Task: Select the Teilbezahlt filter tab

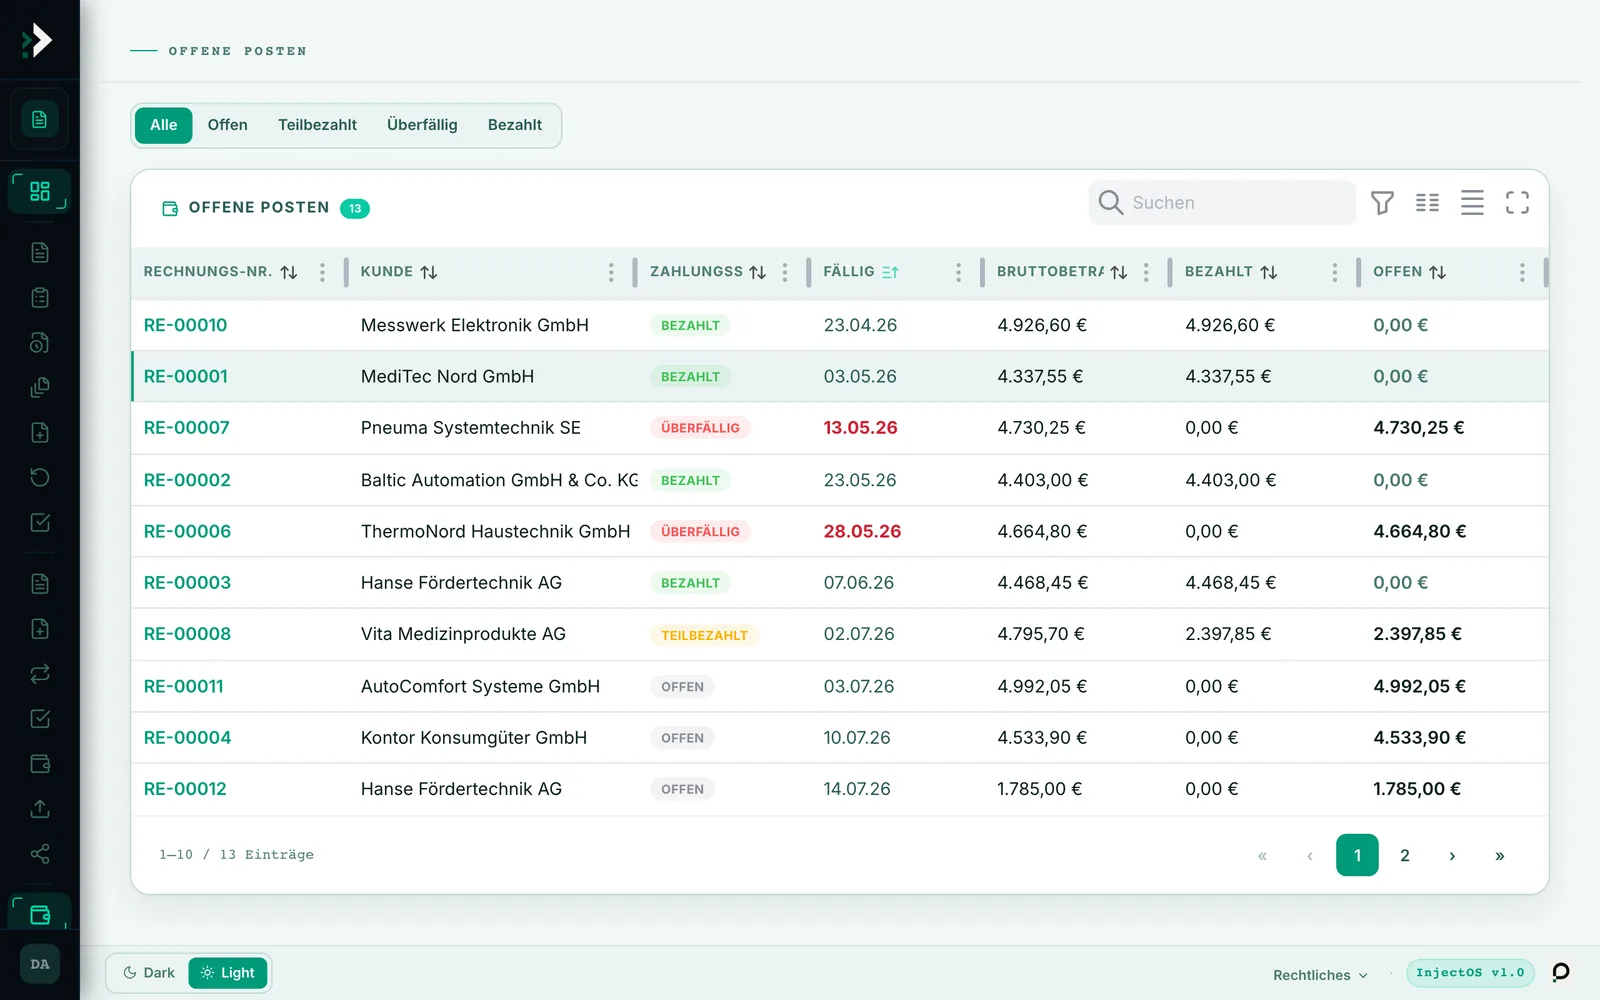Action: click(317, 125)
